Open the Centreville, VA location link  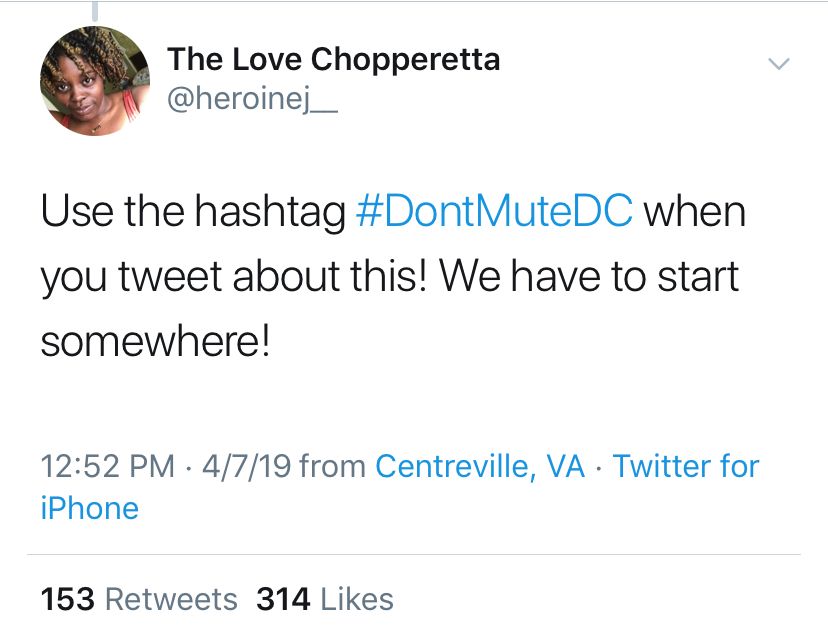[x=480, y=466]
